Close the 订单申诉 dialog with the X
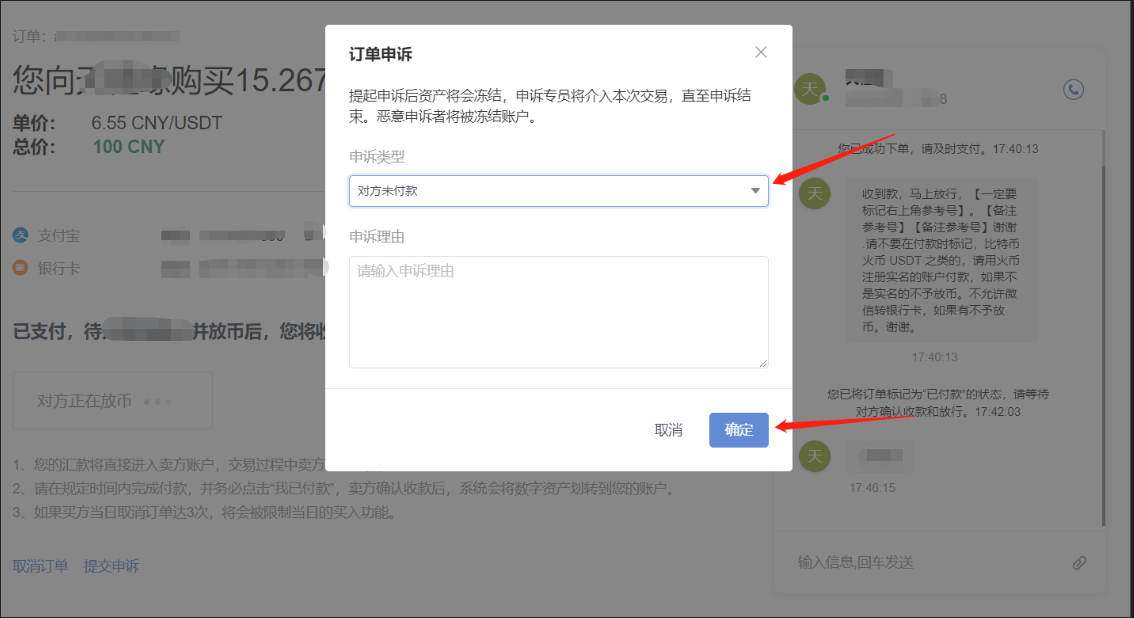The image size is (1134, 618). pyautogui.click(x=761, y=52)
